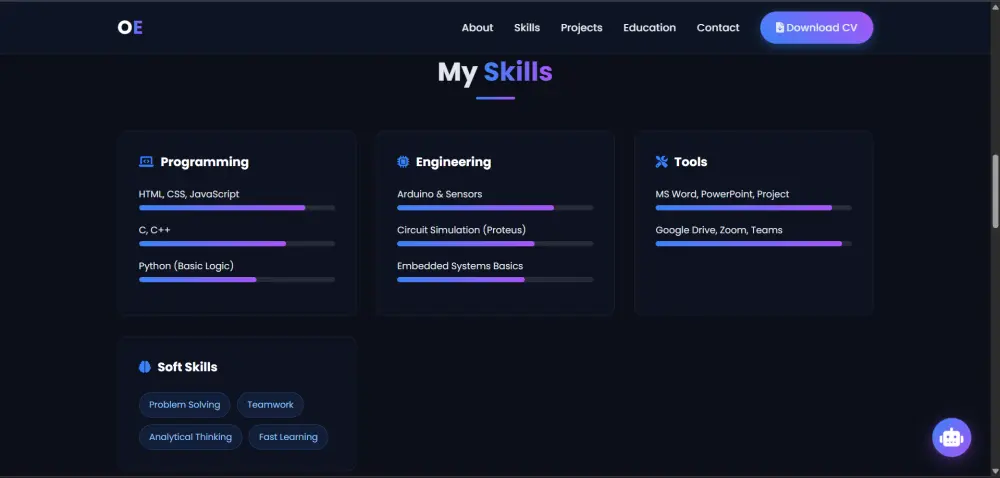
Task: Click the Engineering card heading
Action: pyautogui.click(x=453, y=162)
